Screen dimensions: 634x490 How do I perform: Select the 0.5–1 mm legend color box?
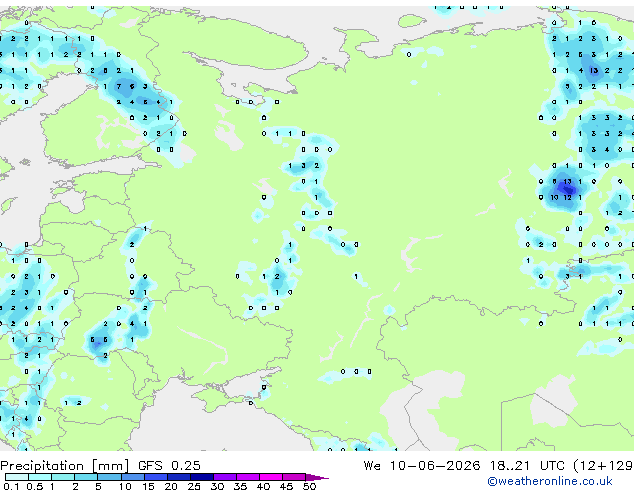40,477
